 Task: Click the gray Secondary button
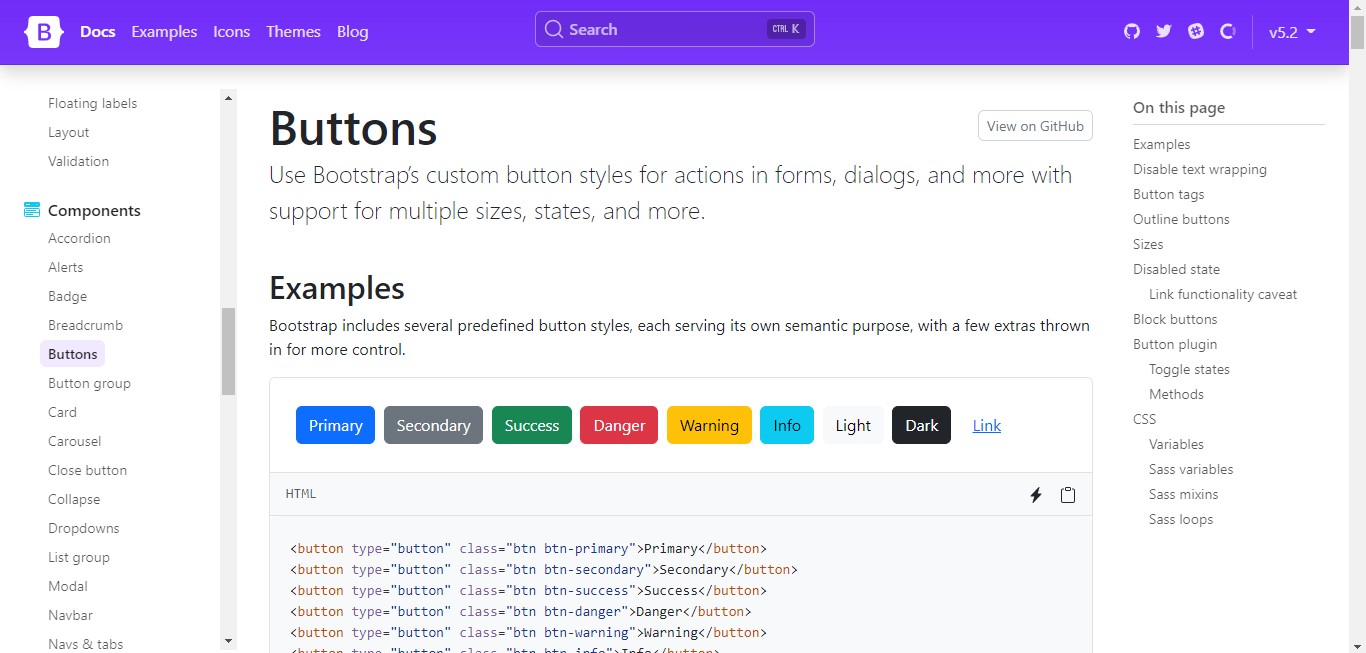click(433, 425)
